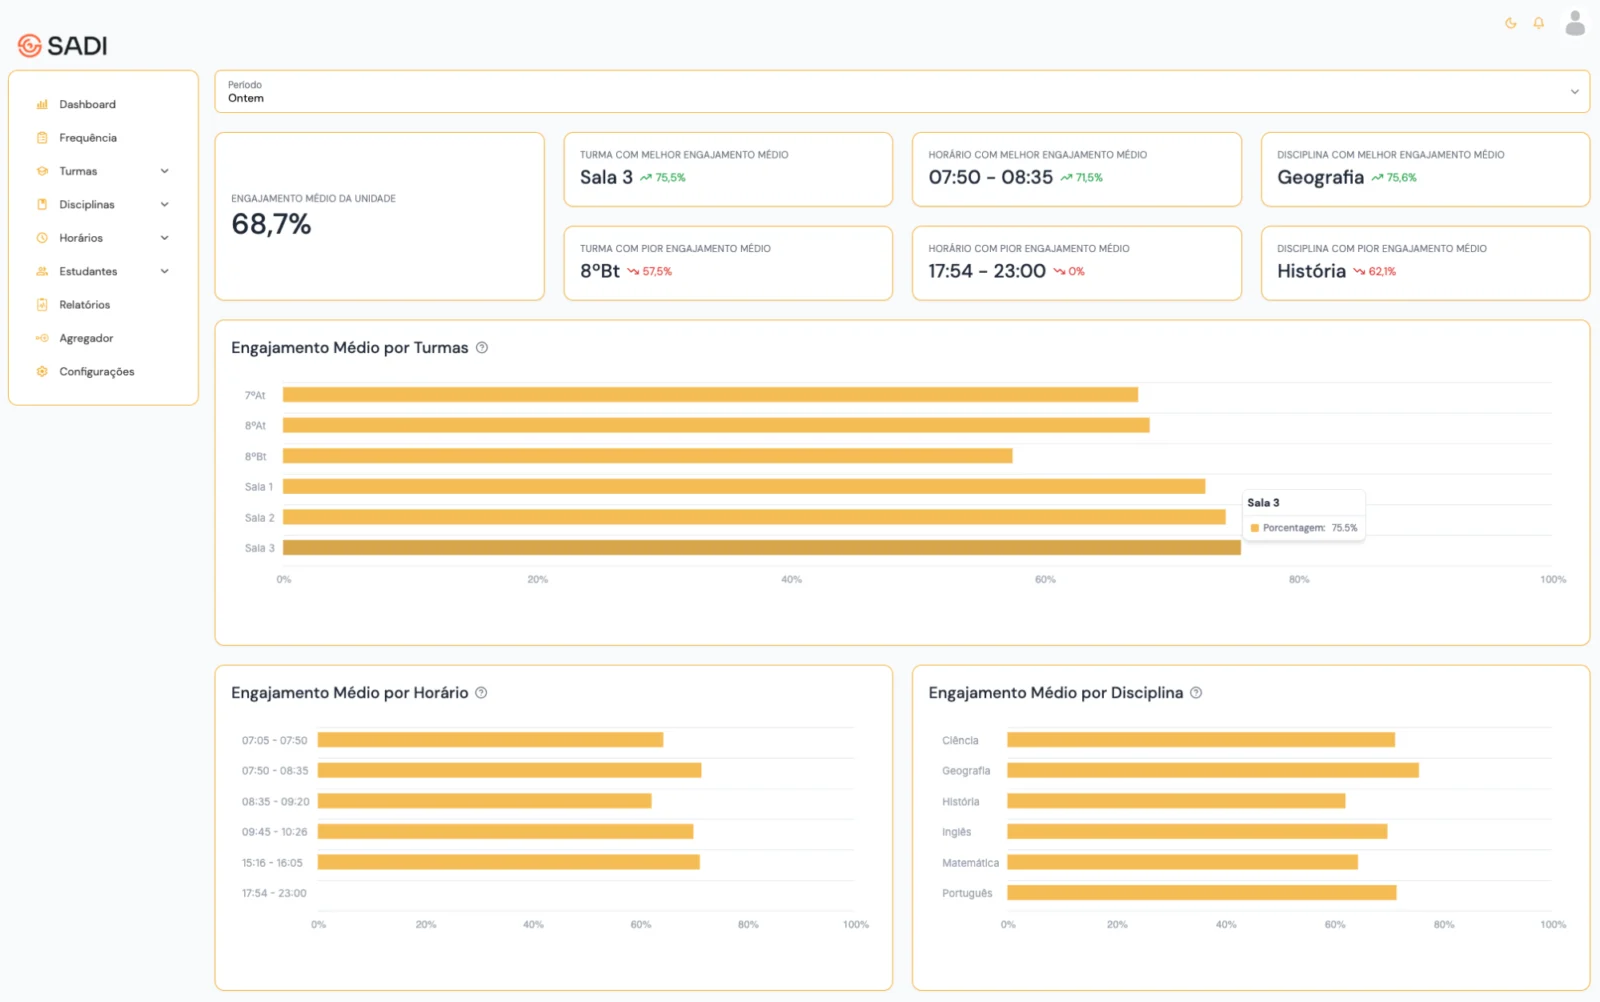The image size is (1600, 1002).
Task: Click the História worst discipline card
Action: tap(1425, 263)
